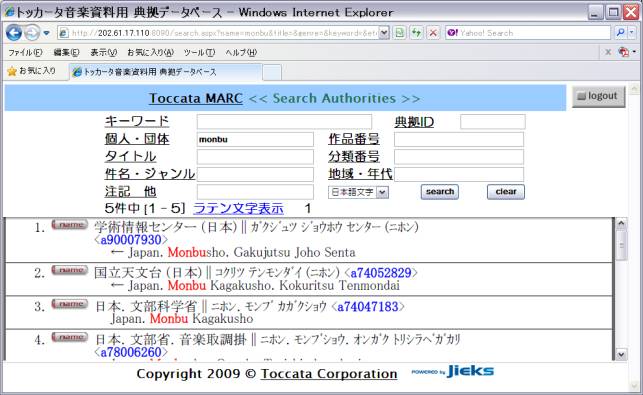The image size is (643, 395).
Task: Click the clear button
Action: point(506,192)
